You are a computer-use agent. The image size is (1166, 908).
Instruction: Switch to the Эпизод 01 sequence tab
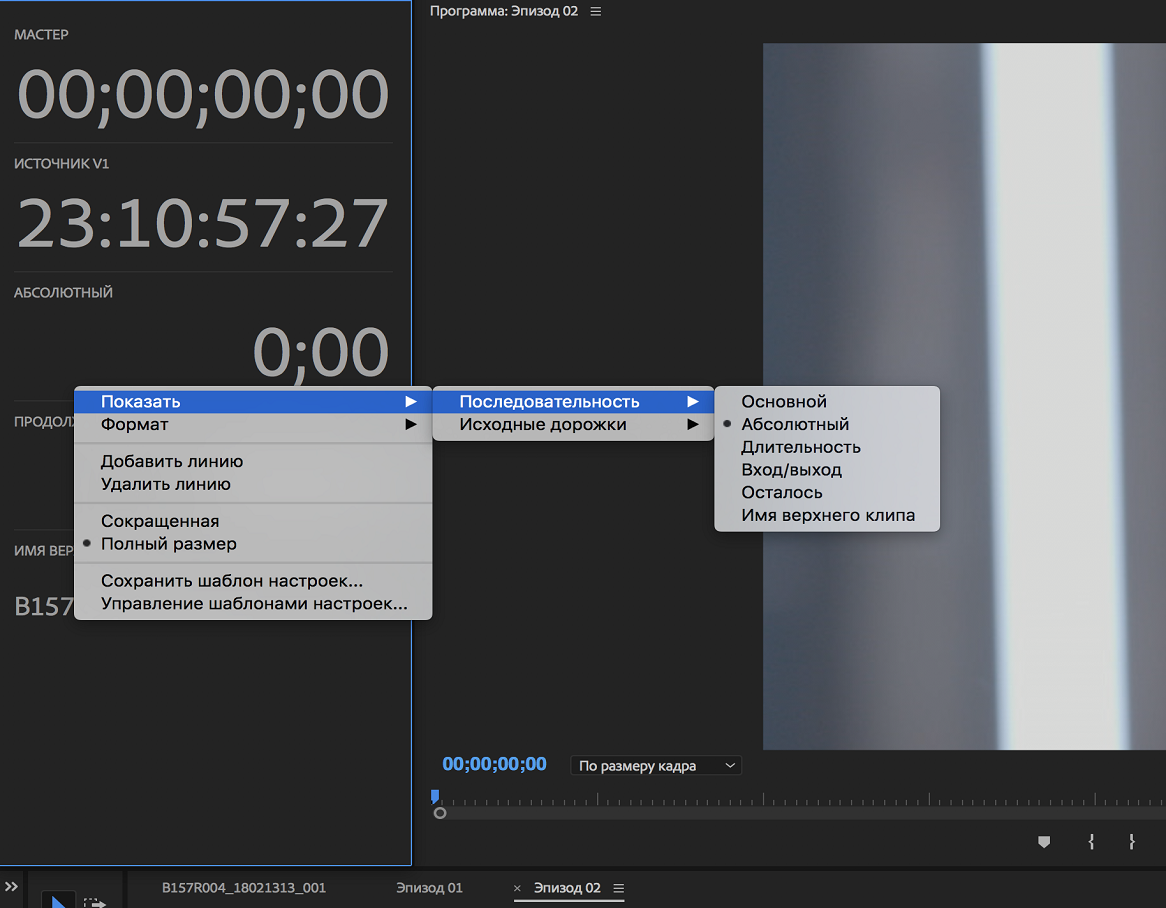[428, 888]
